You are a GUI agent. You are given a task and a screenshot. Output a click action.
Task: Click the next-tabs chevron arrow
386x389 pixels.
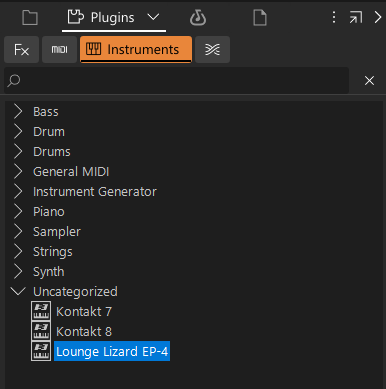click(x=377, y=17)
